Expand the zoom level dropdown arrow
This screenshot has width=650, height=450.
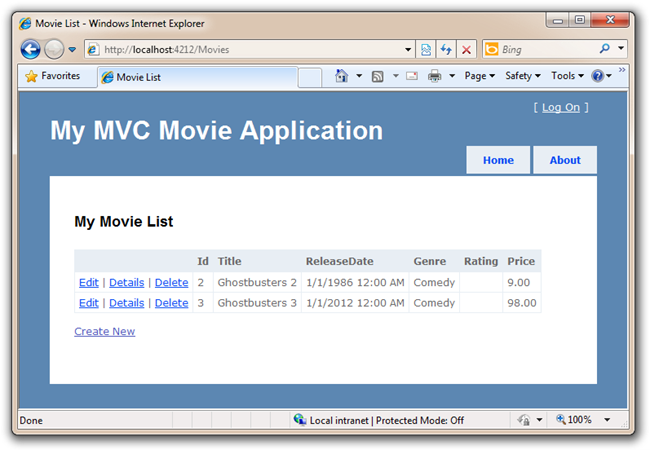(x=607, y=420)
